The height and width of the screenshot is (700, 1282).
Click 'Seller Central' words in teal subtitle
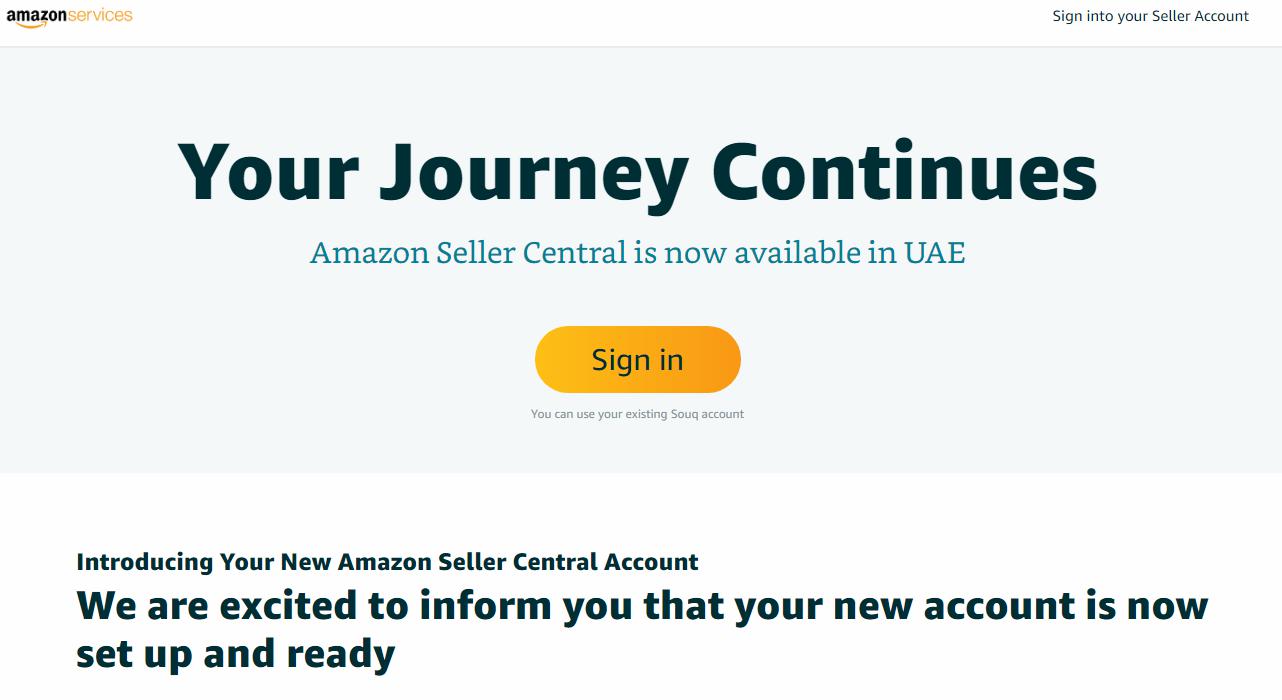tap(532, 253)
